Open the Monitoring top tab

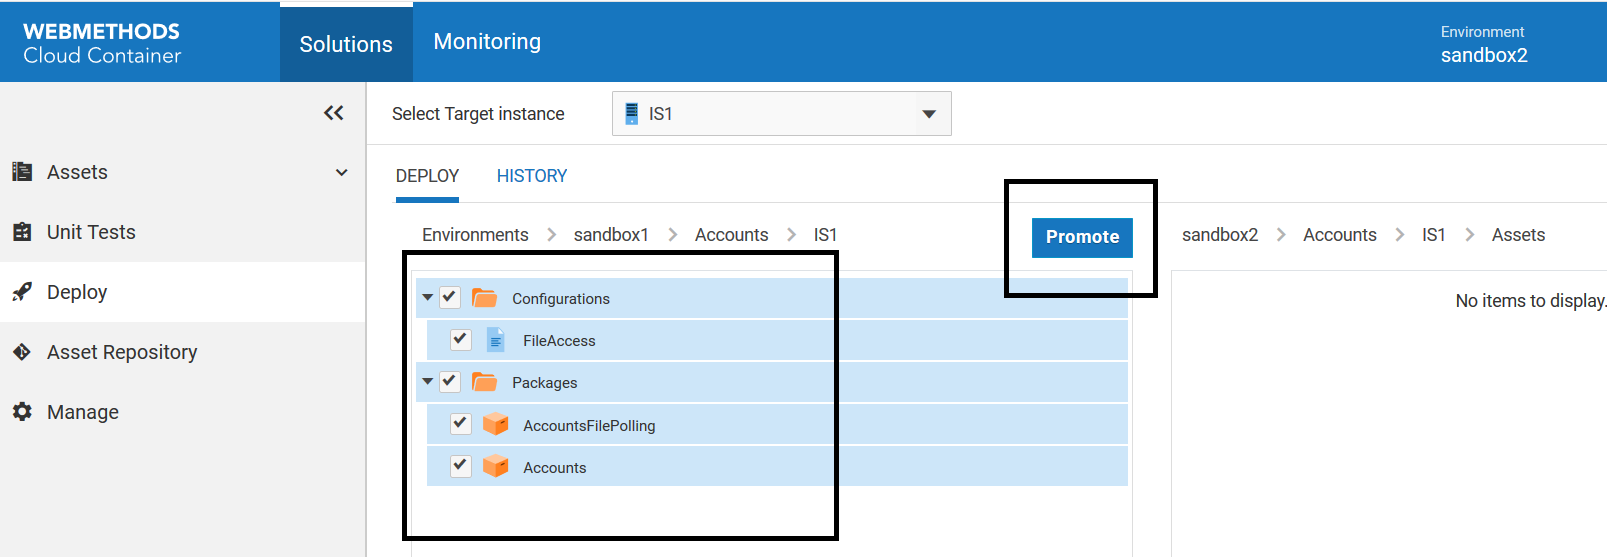(x=487, y=42)
